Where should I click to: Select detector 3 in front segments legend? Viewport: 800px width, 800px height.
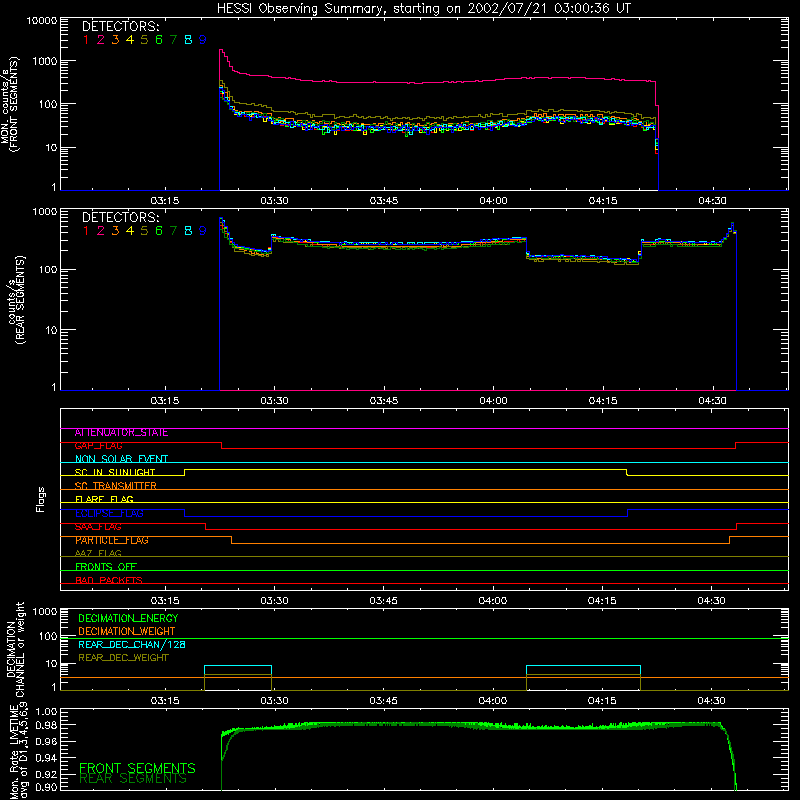[x=115, y=40]
